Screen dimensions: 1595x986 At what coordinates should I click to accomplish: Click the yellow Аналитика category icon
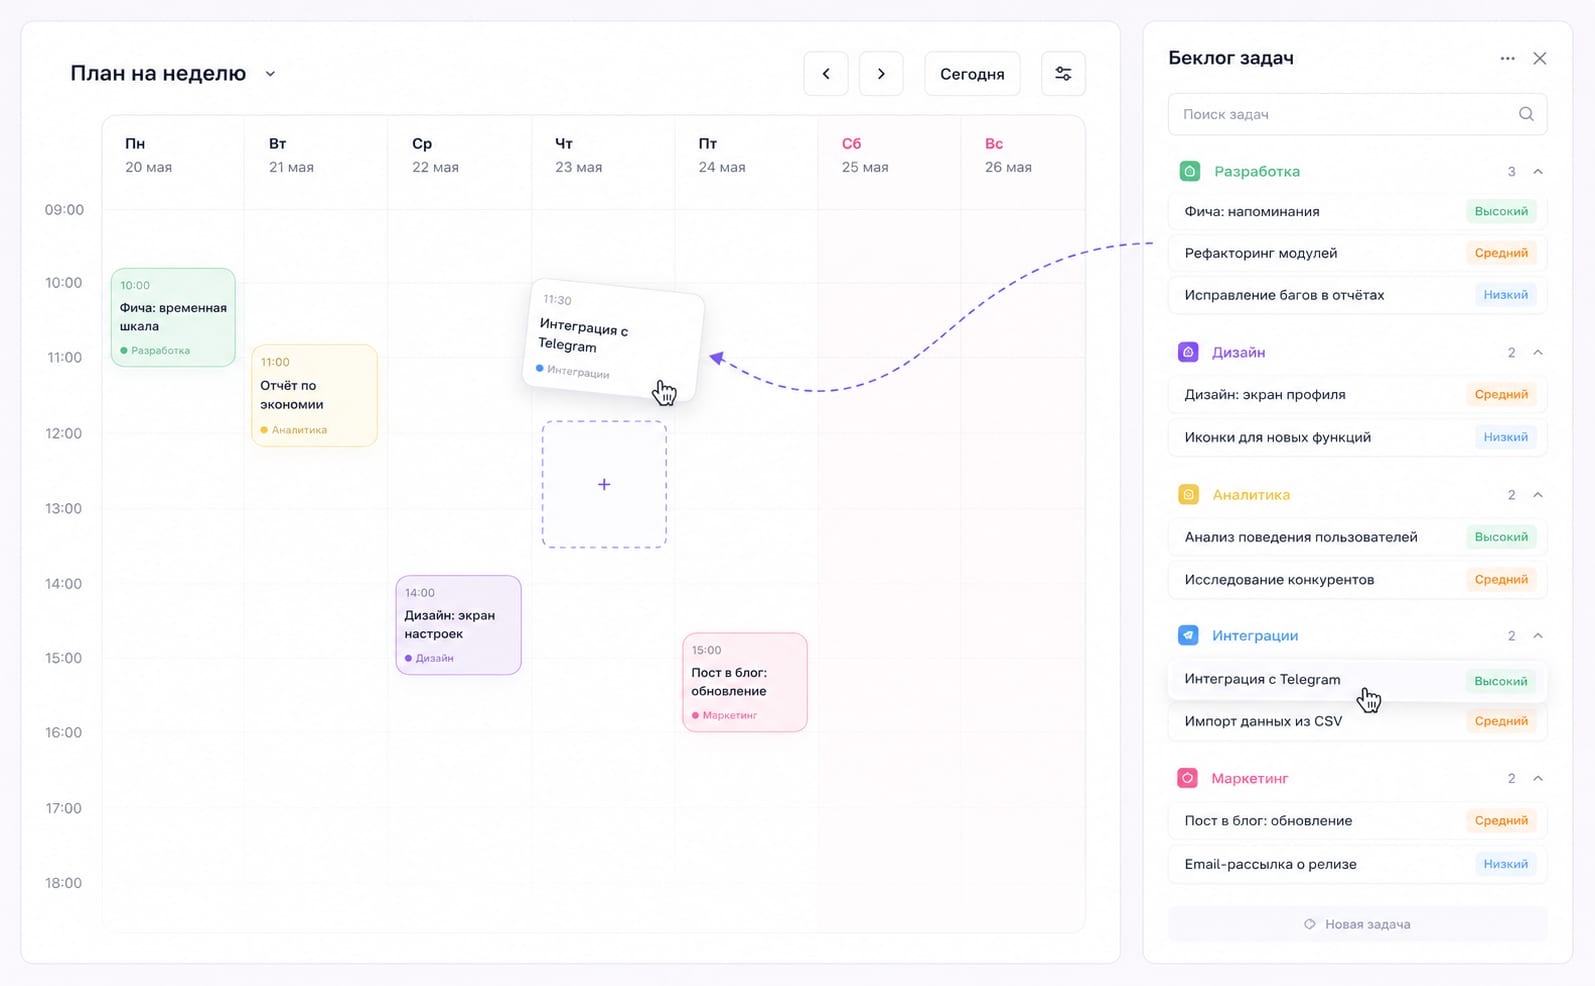1188,495
